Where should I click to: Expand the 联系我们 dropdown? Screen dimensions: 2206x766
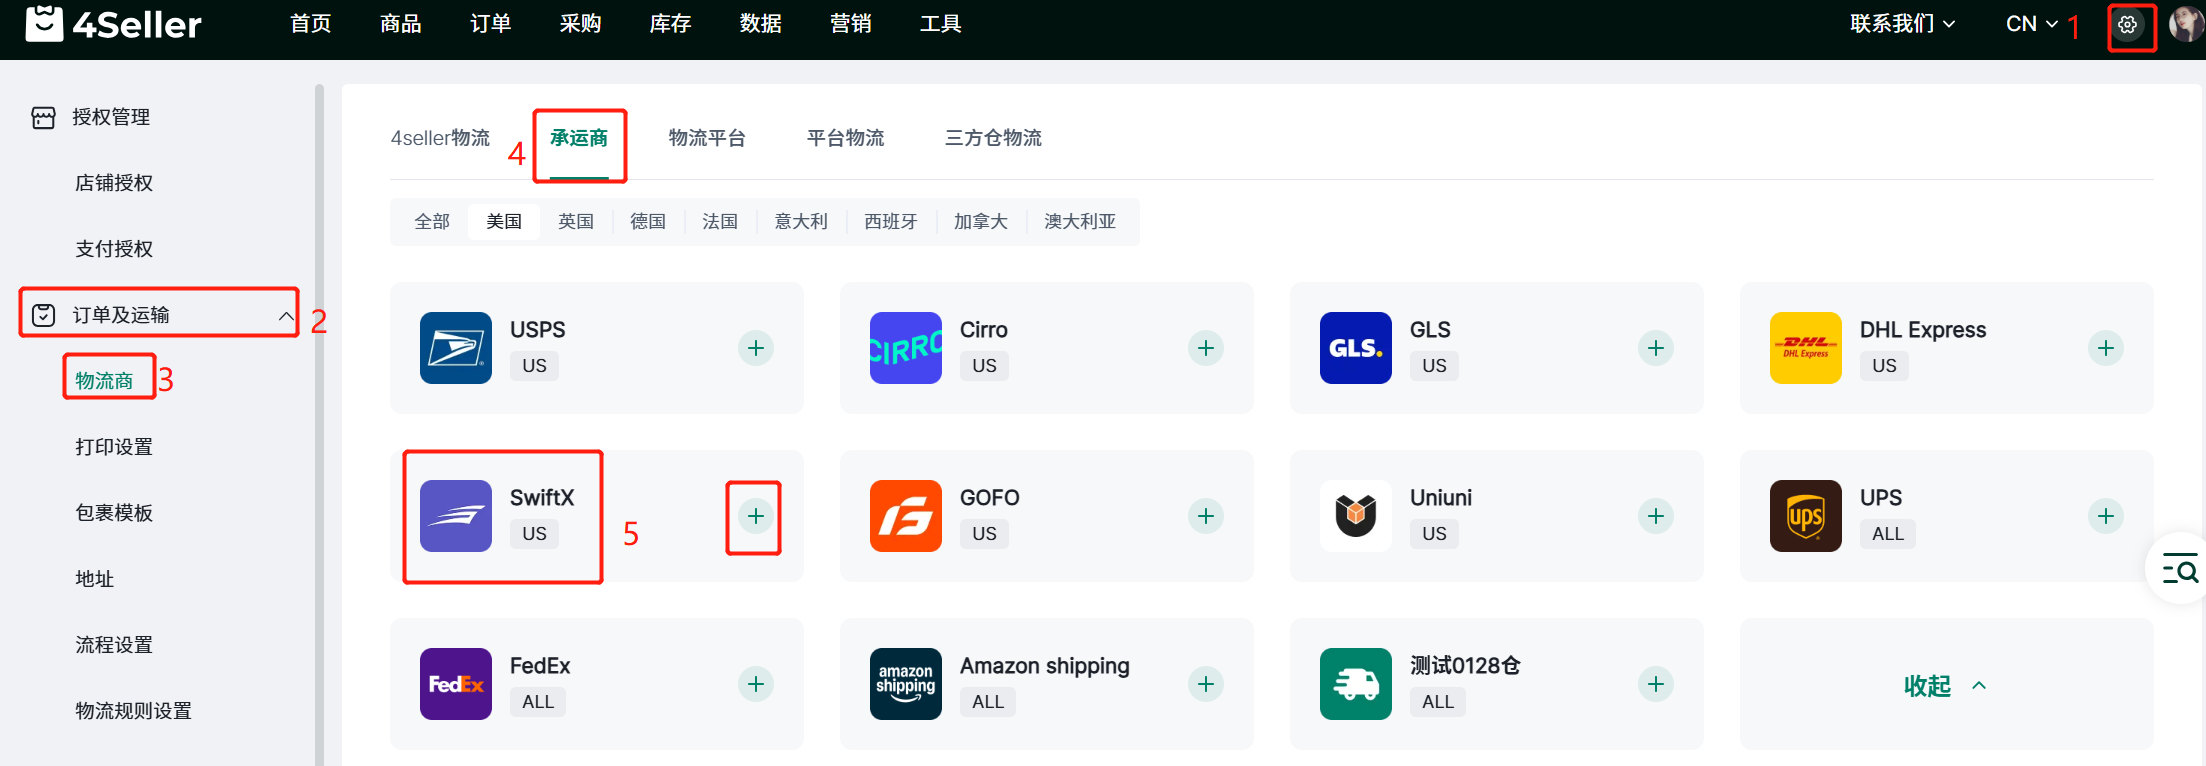(1902, 24)
